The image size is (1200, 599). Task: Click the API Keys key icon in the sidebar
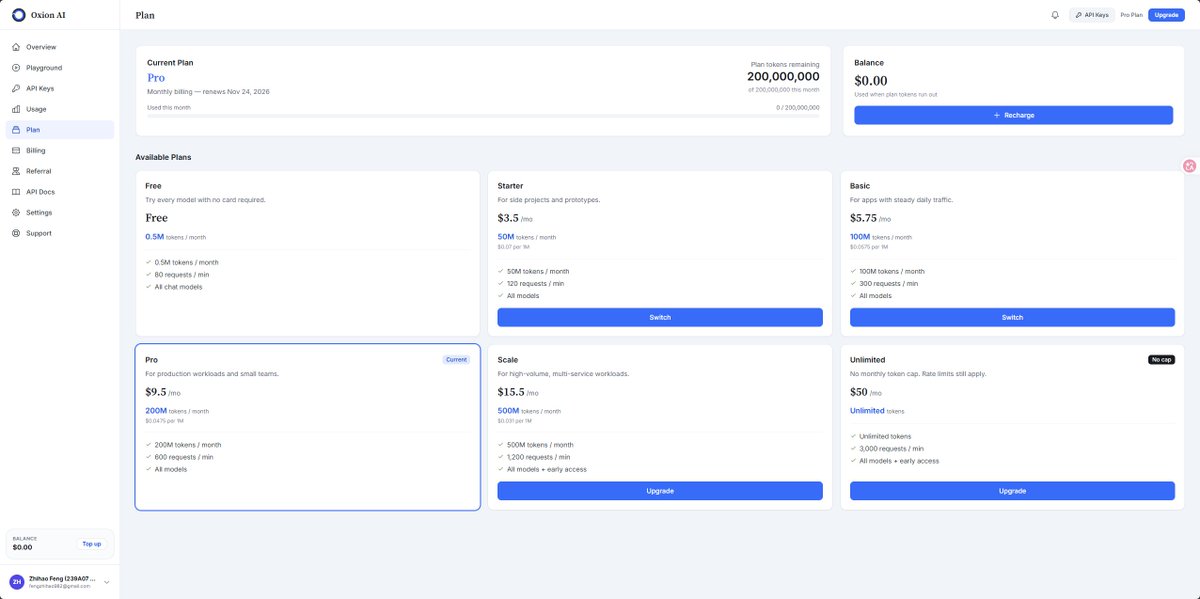click(16, 88)
